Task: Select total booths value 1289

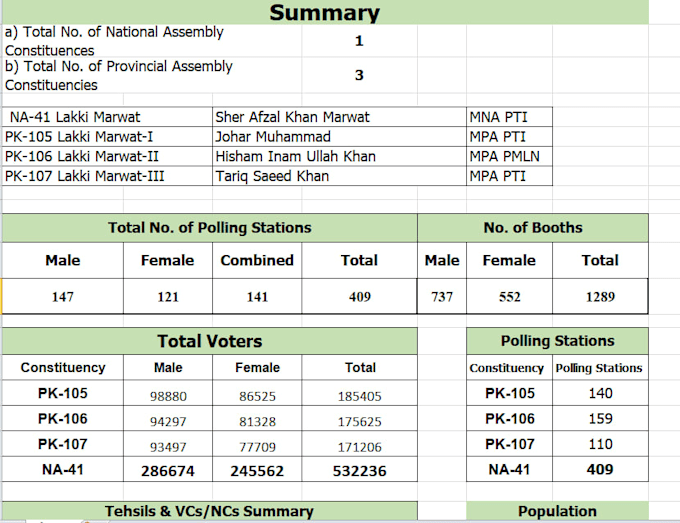Action: pos(600,297)
